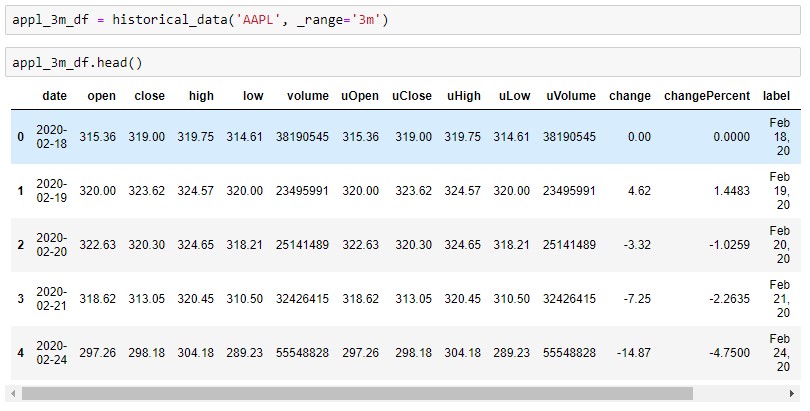Click the 323.62 close value

147,191
